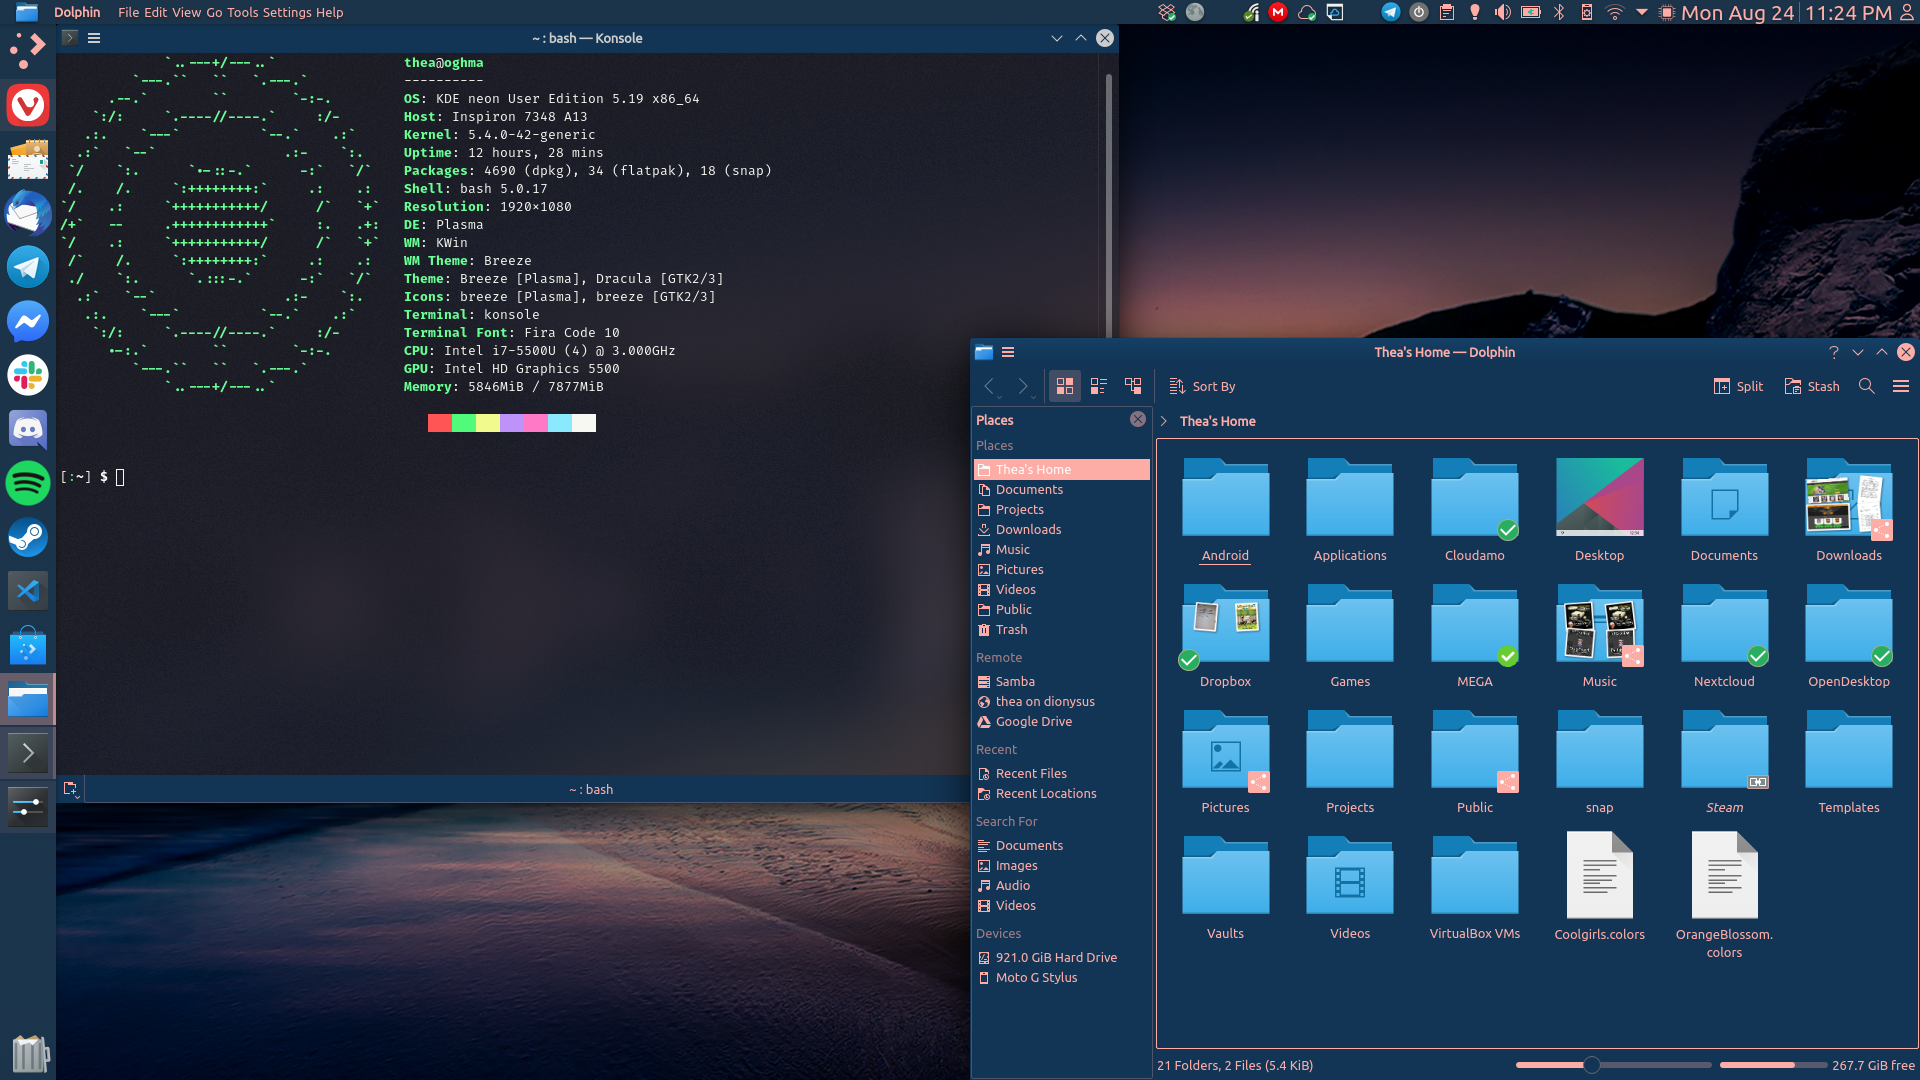This screenshot has width=1920, height=1080.
Task: Open Trash in the Places sidebar
Action: click(1061, 630)
